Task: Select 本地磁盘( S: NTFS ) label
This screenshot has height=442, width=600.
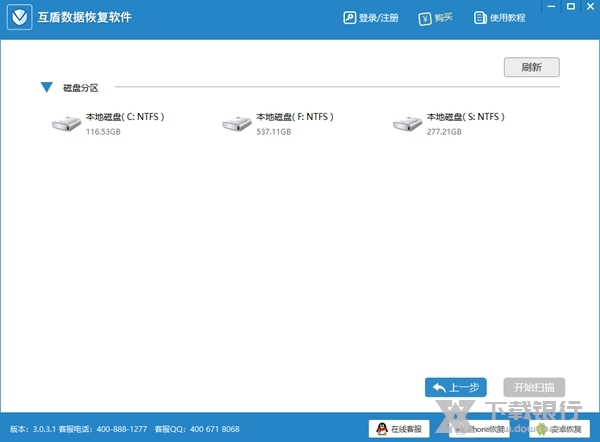Action: [466, 117]
